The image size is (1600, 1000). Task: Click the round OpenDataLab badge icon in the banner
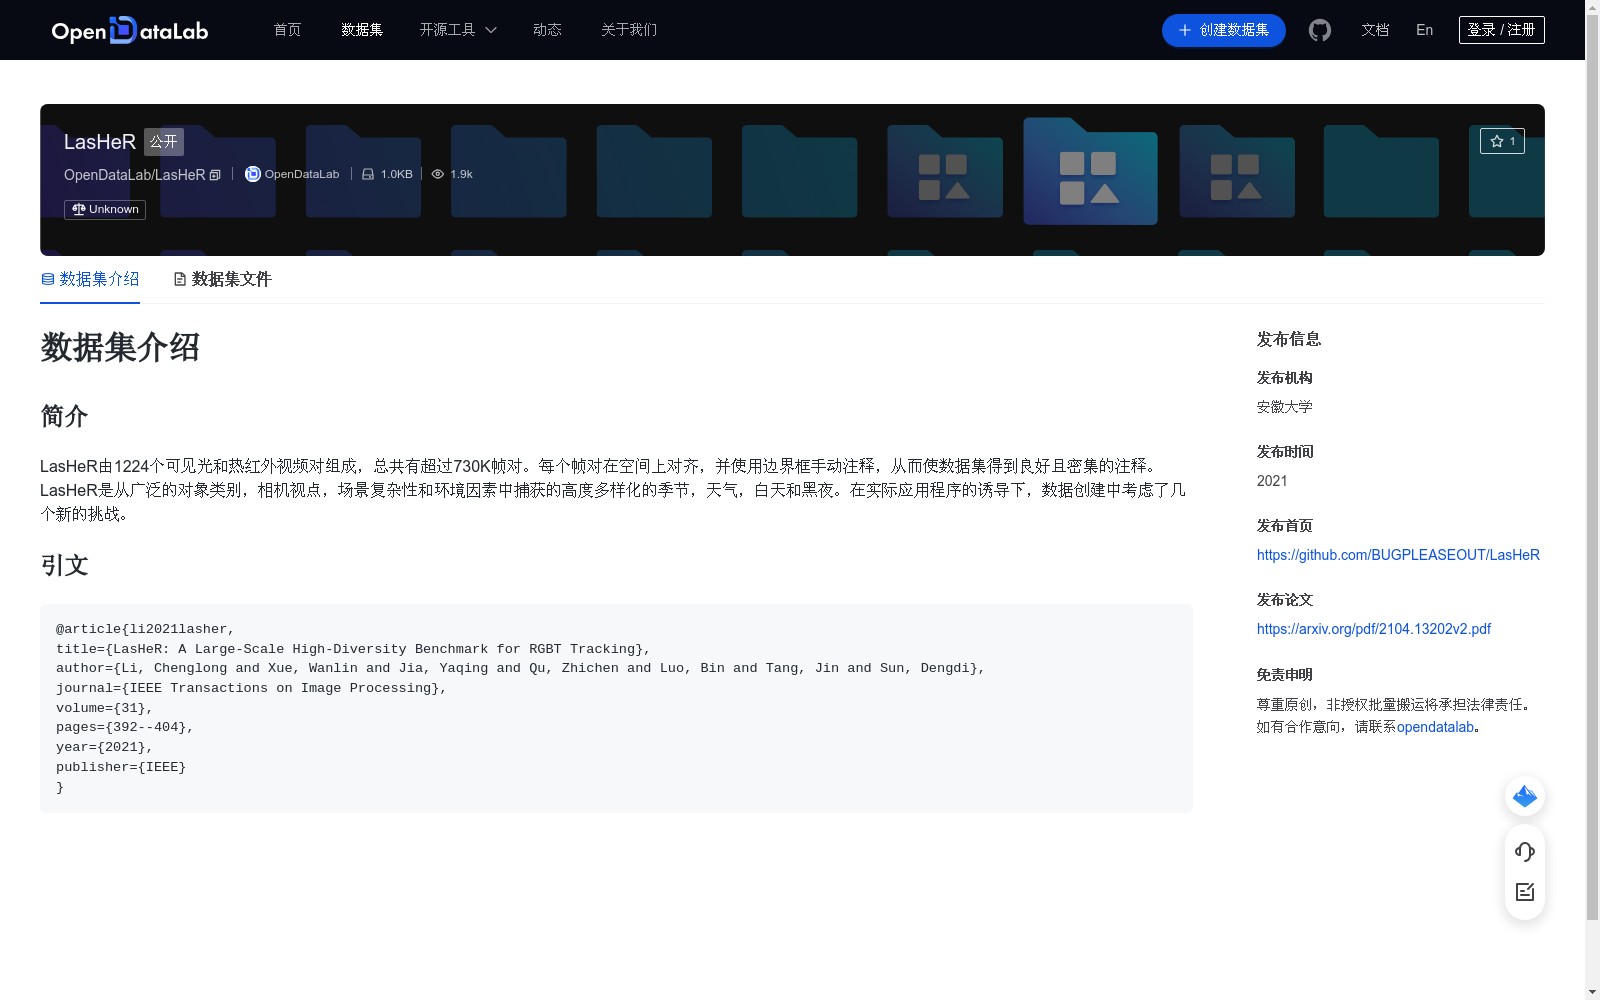click(252, 173)
